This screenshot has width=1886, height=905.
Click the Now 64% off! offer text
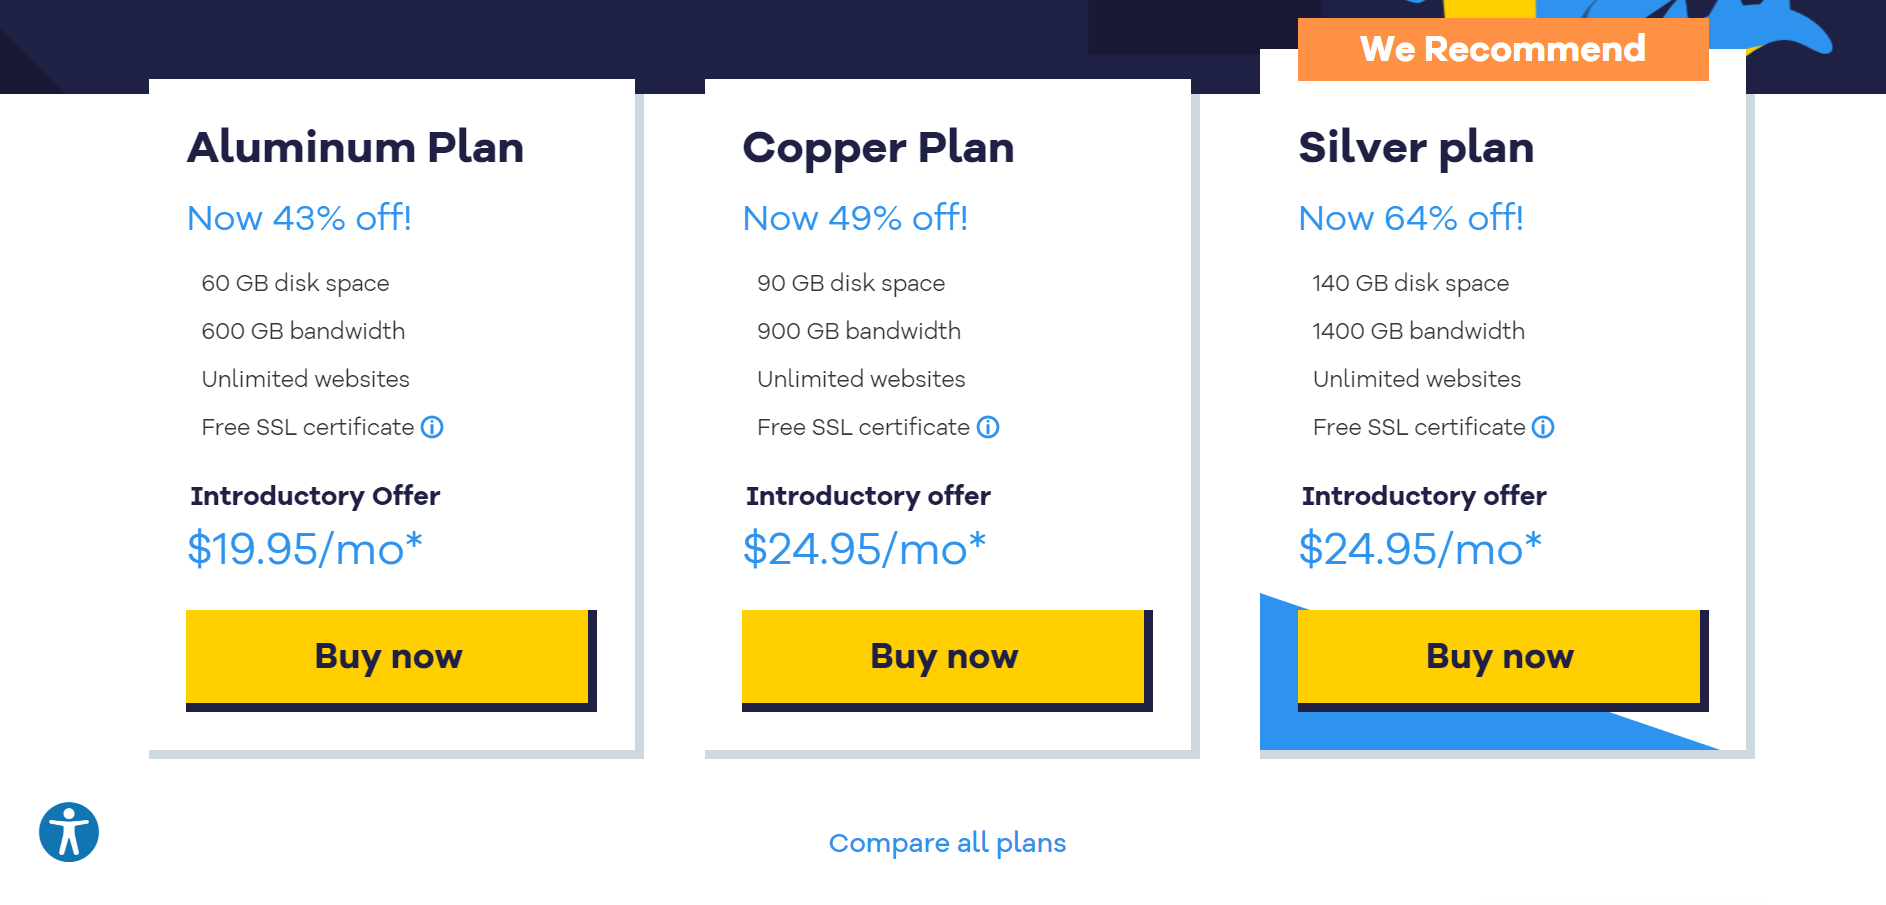(x=1411, y=217)
